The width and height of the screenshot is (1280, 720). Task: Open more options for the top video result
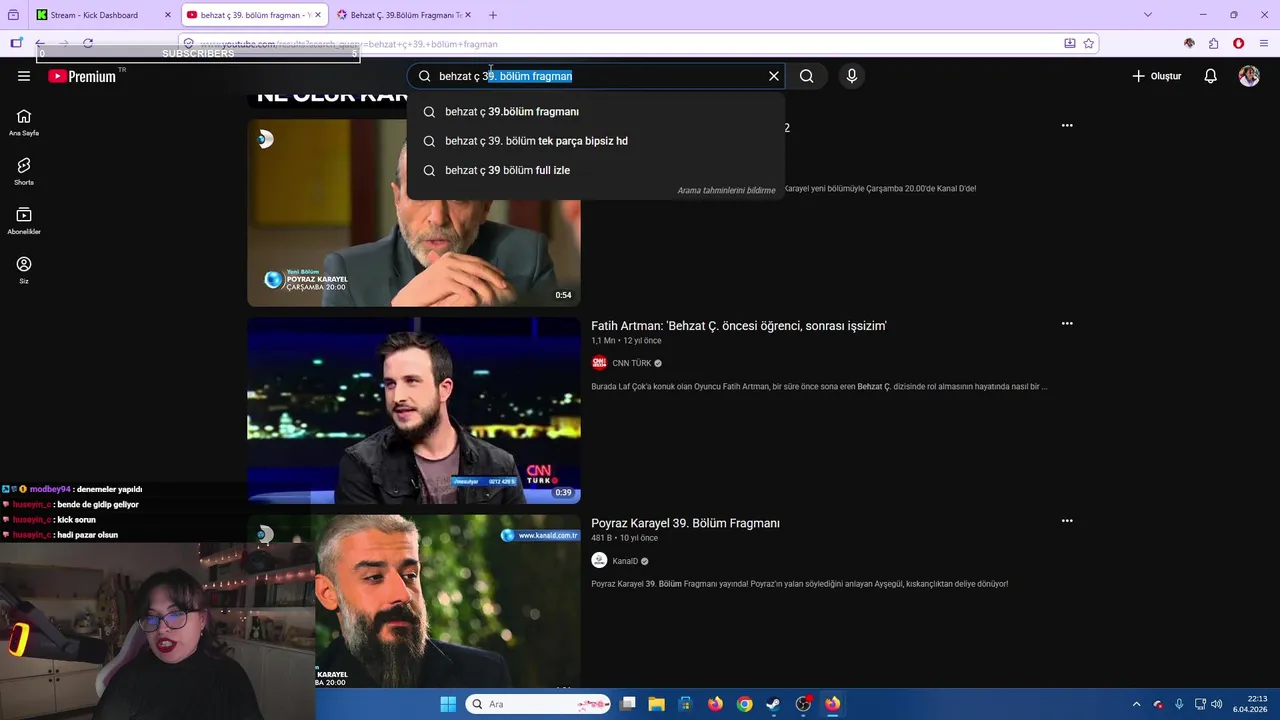[x=1067, y=126]
